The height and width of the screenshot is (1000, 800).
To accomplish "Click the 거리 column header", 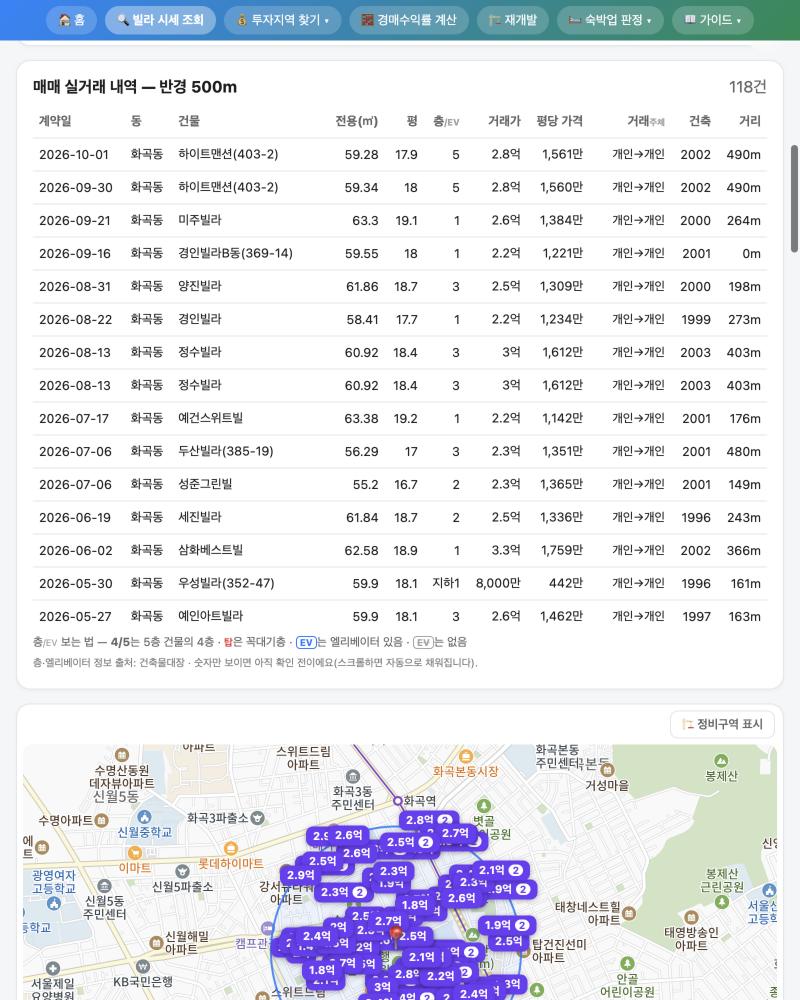I will pos(750,121).
